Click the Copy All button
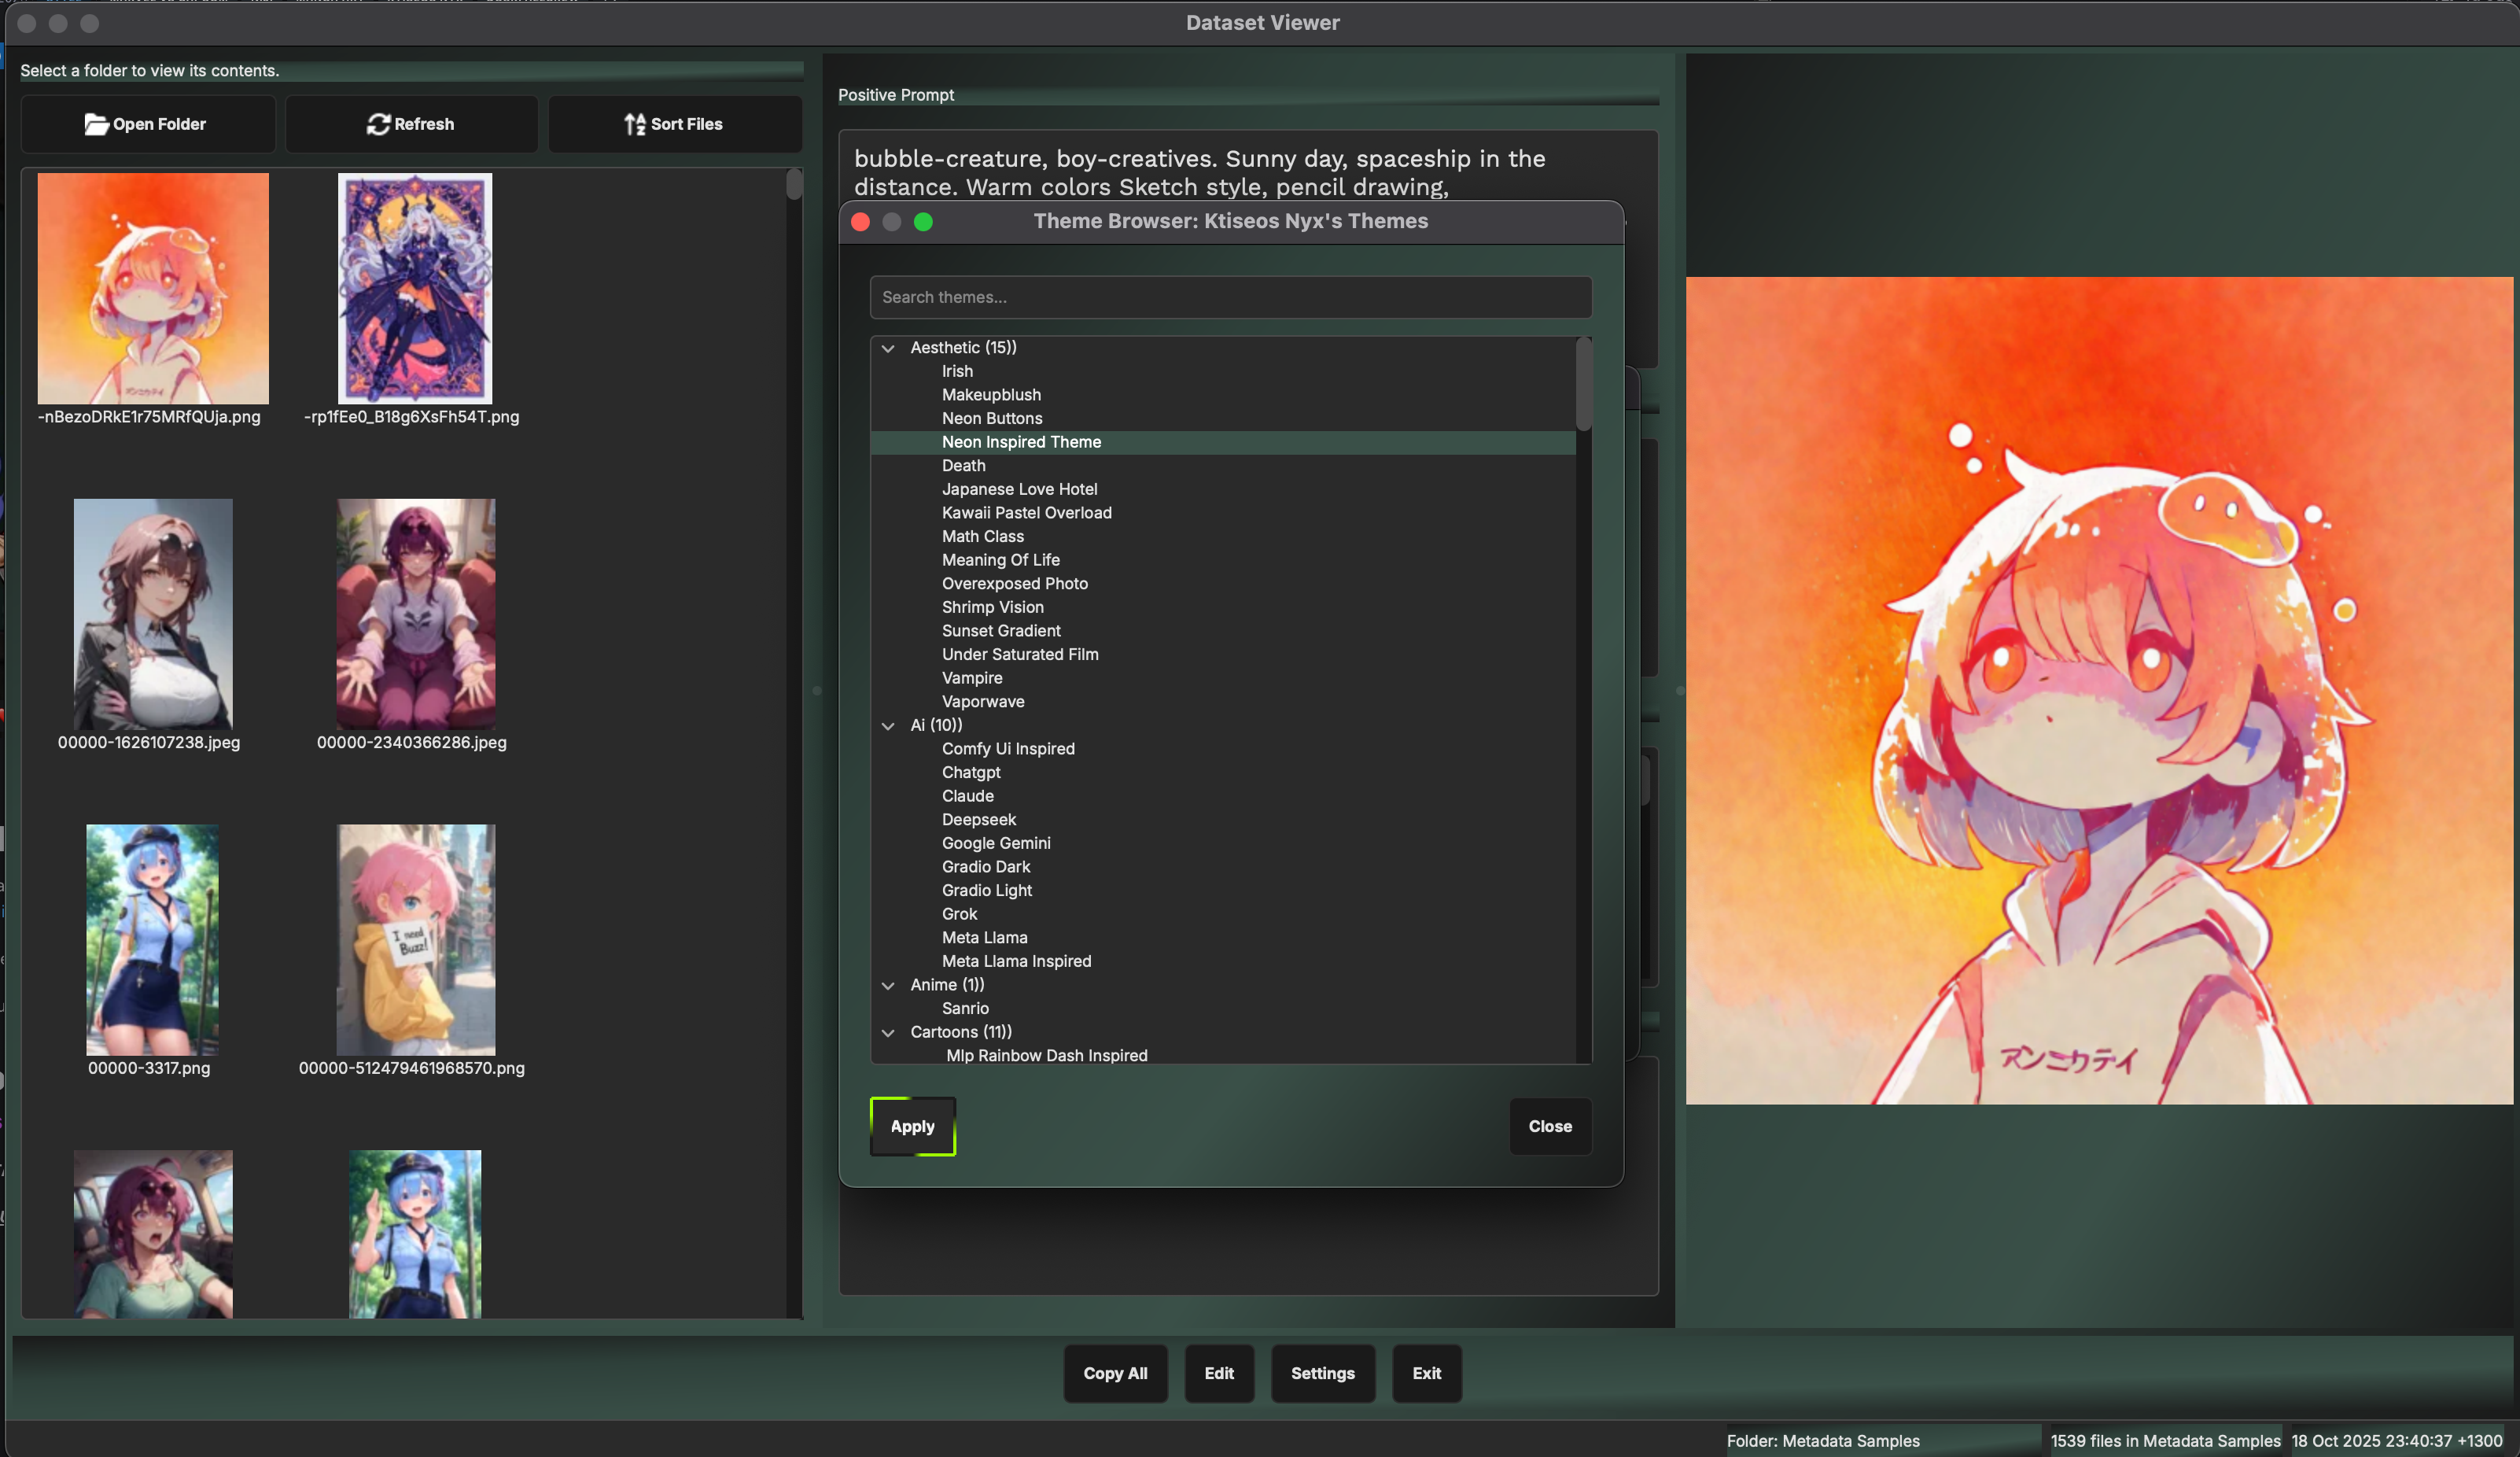2520x1457 pixels. coord(1115,1374)
